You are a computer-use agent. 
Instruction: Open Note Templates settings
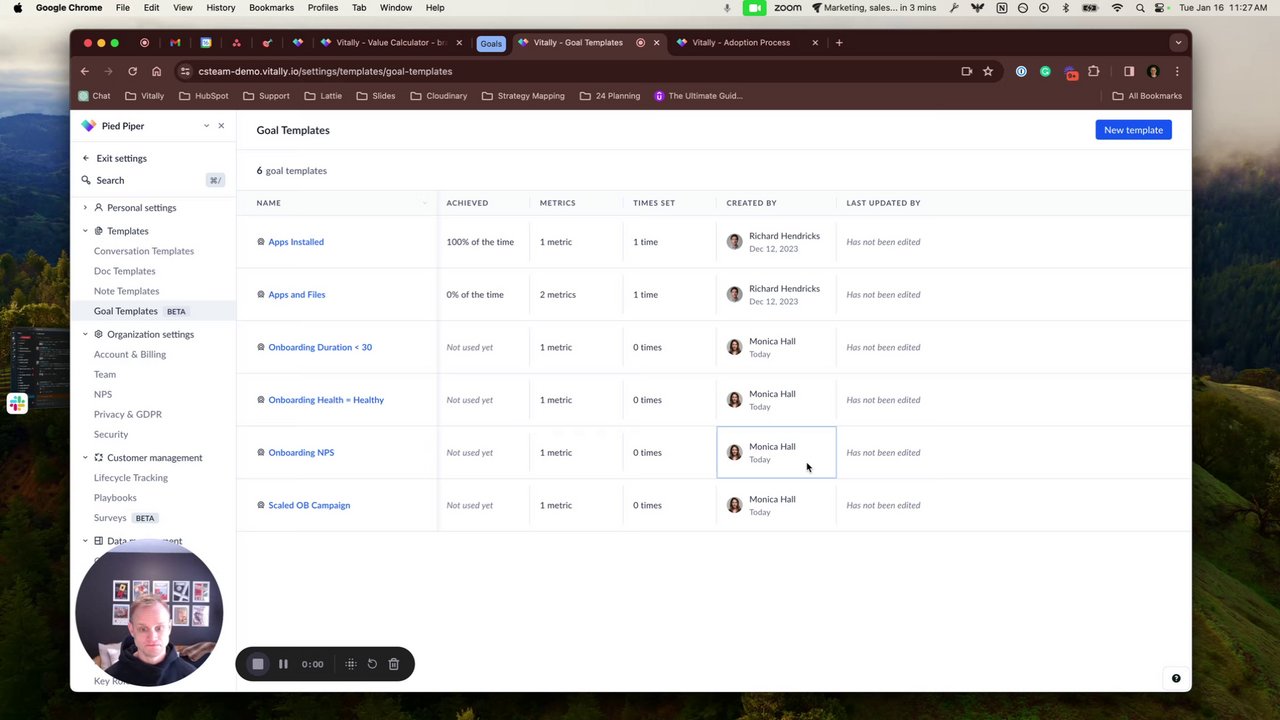coord(127,291)
